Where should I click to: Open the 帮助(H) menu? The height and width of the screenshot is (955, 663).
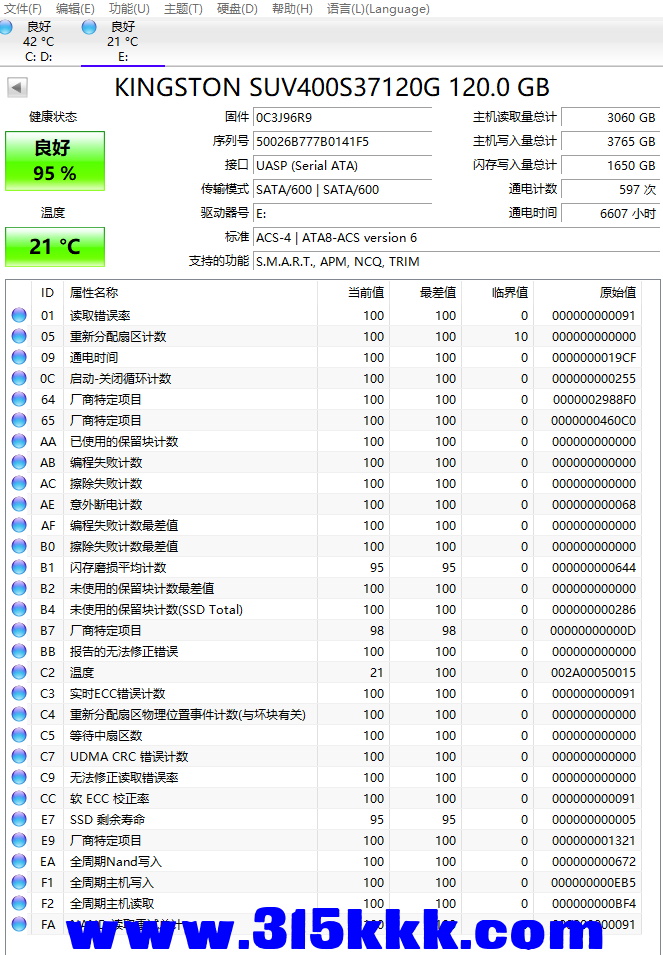tap(292, 9)
